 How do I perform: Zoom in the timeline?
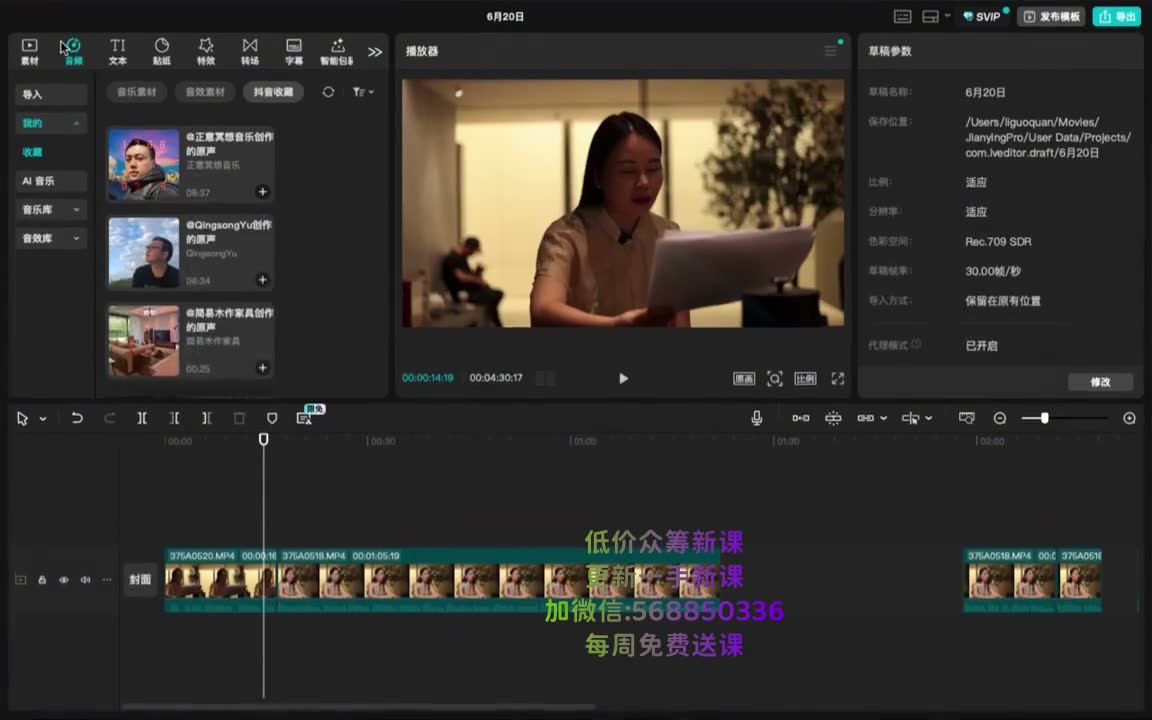point(1129,418)
